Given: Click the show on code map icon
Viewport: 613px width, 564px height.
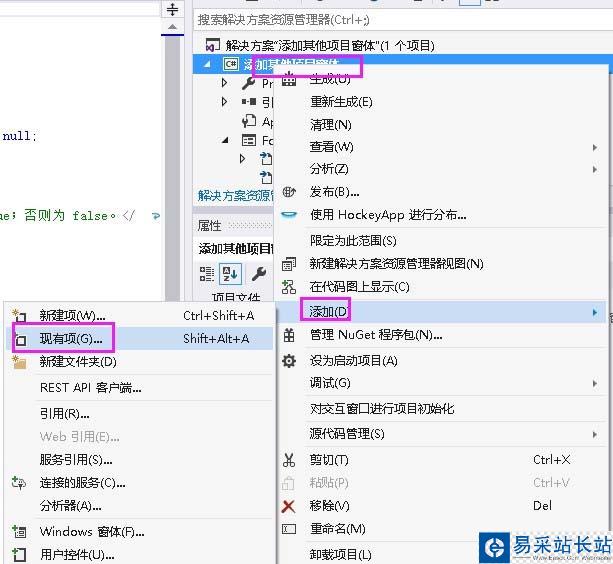Looking at the screenshot, I should (289, 287).
